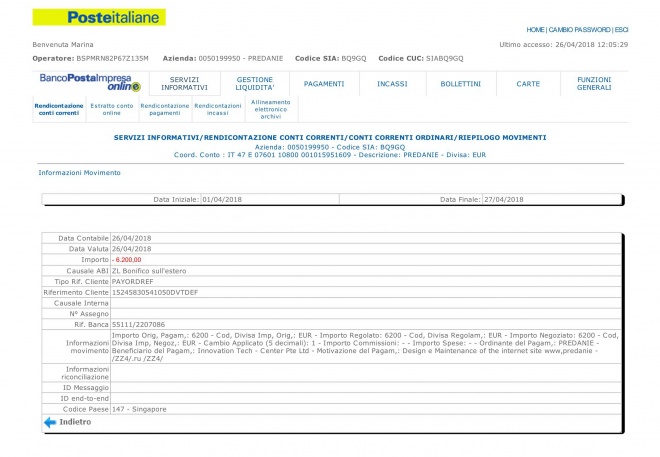Open the GESTIONE LIQUIDITA' menu
The image size is (660, 457).
254,83
